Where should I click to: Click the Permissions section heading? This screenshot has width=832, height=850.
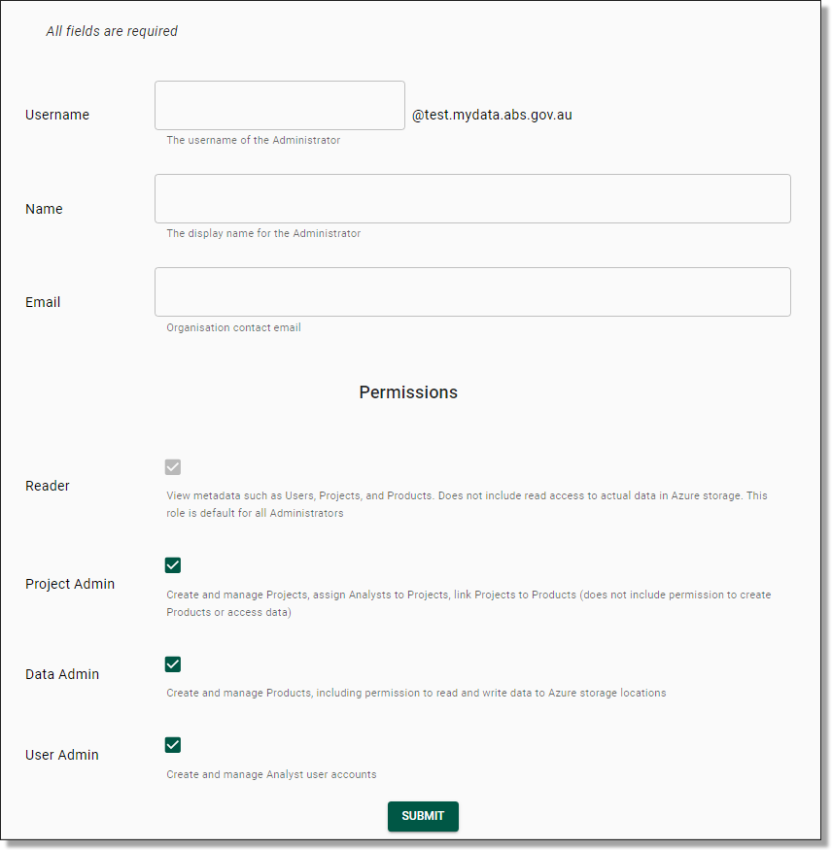pos(408,392)
